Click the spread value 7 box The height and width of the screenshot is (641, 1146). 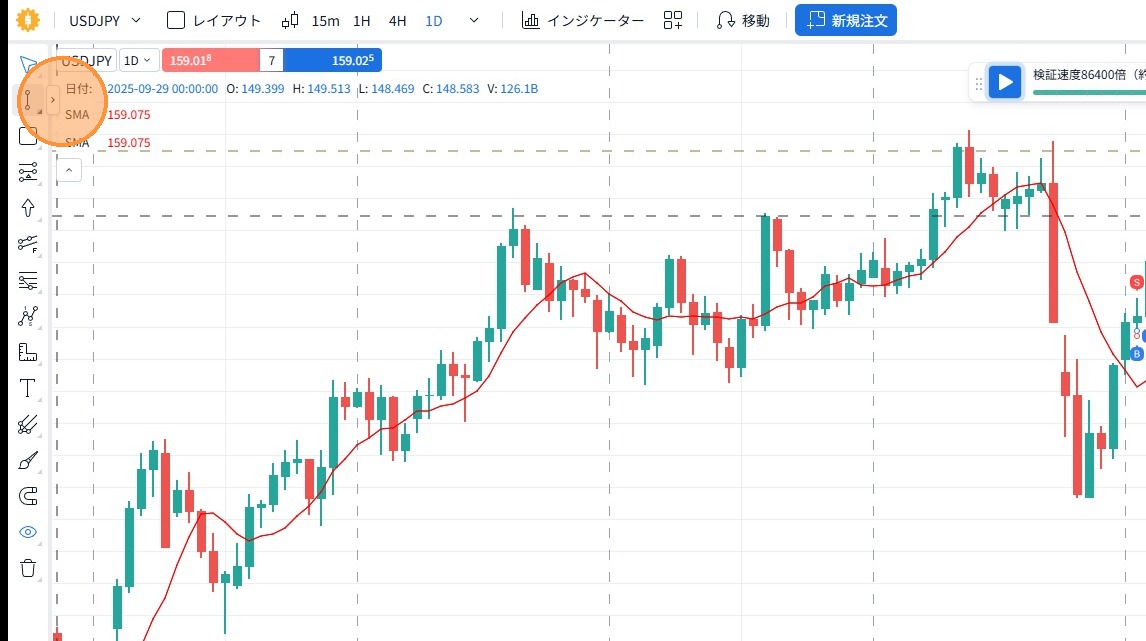(272, 60)
